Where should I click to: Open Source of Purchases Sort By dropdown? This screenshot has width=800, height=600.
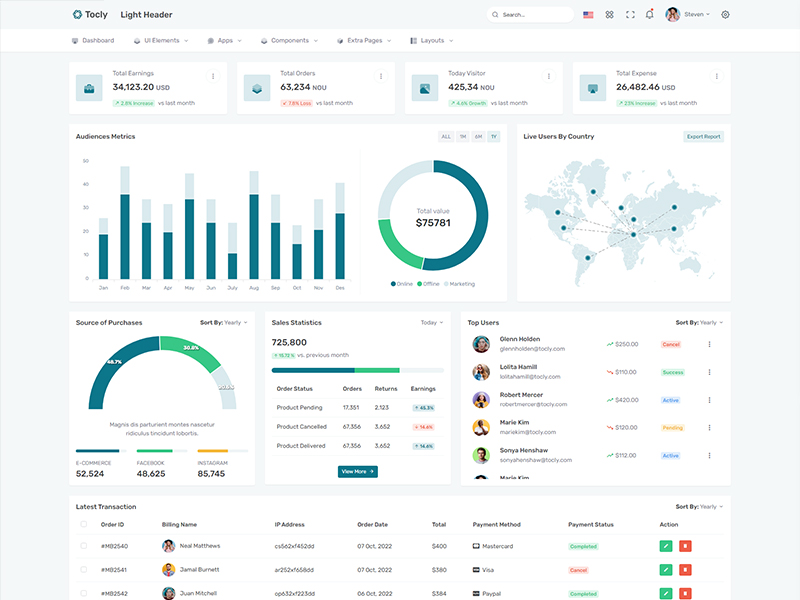coord(223,322)
